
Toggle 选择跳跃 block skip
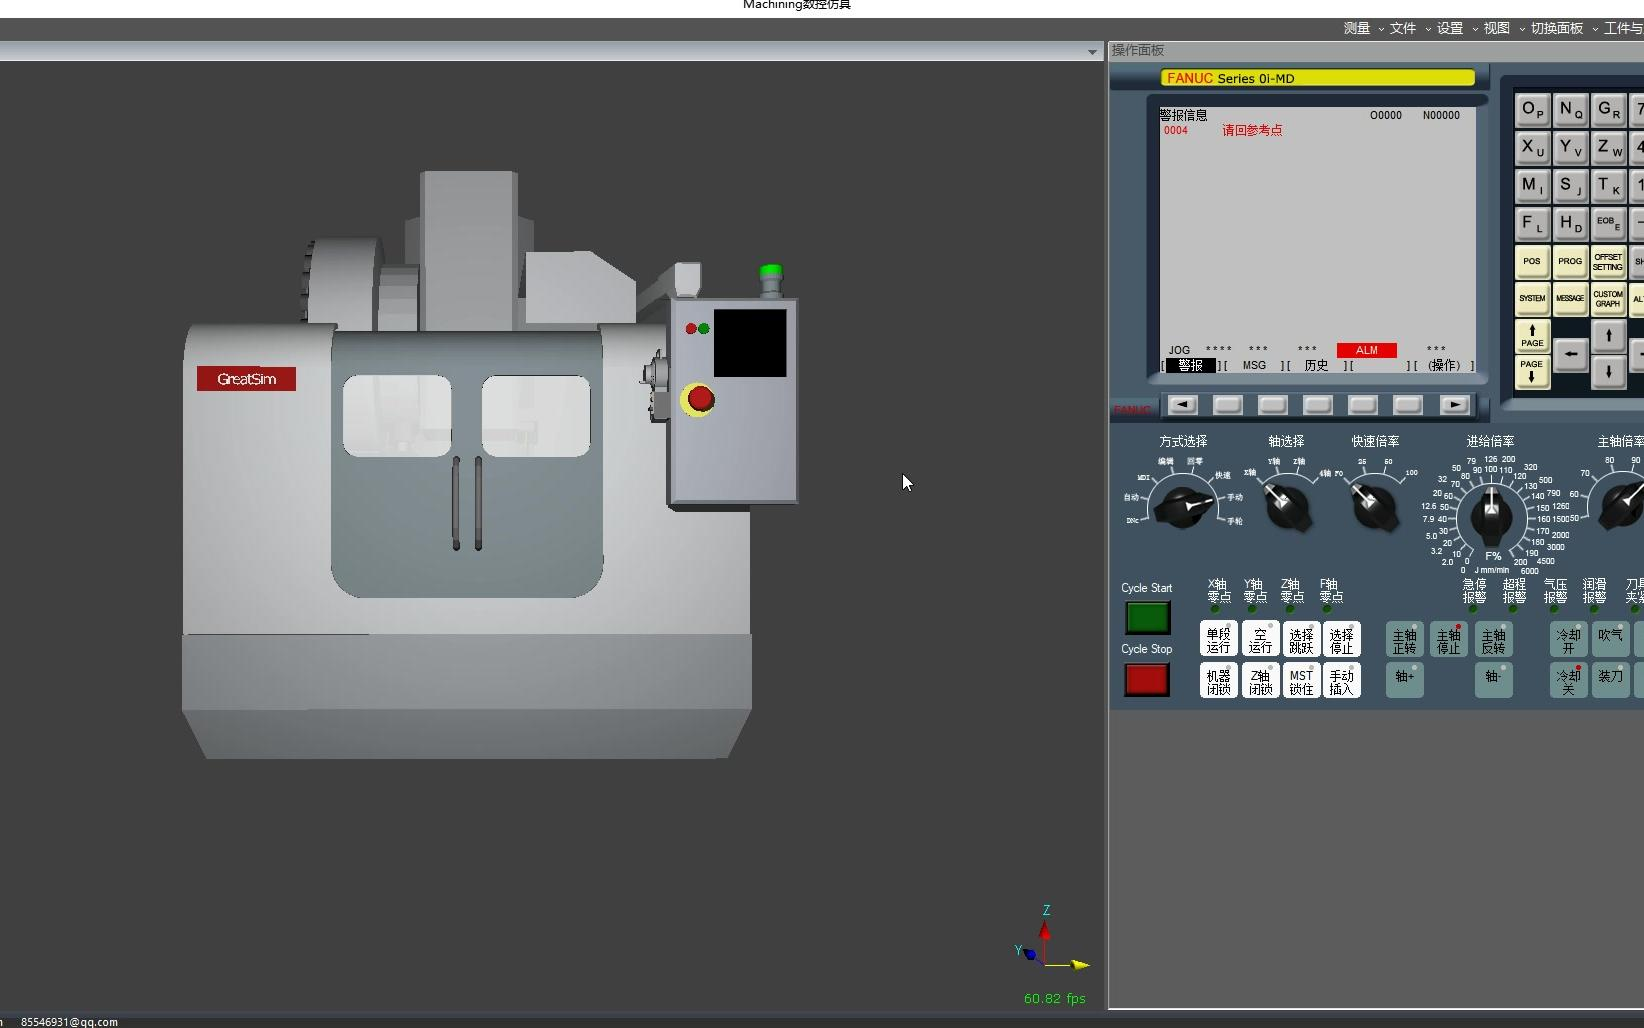coord(1301,639)
